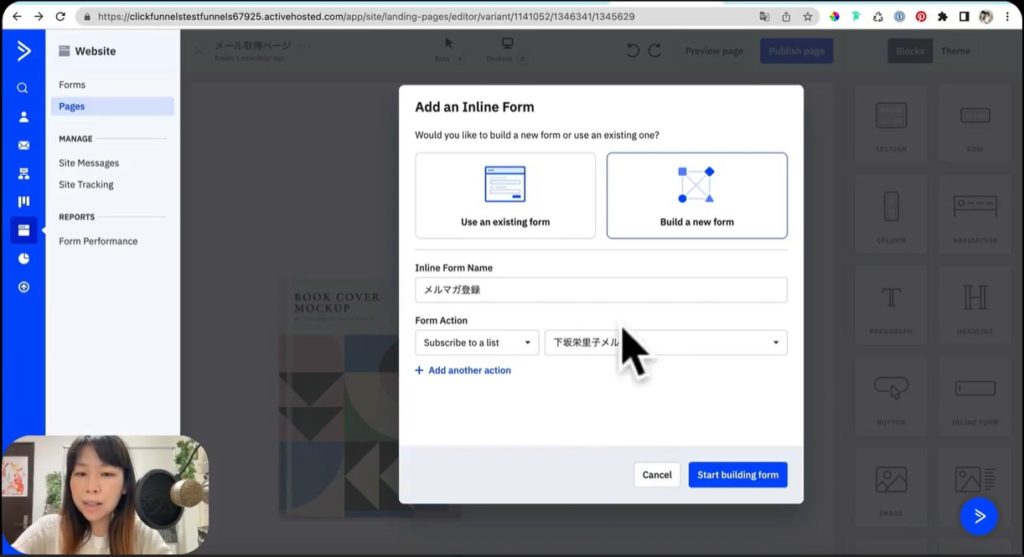The height and width of the screenshot is (557, 1024).
Task: Open Automations icon in left sidebar
Action: click(23, 173)
